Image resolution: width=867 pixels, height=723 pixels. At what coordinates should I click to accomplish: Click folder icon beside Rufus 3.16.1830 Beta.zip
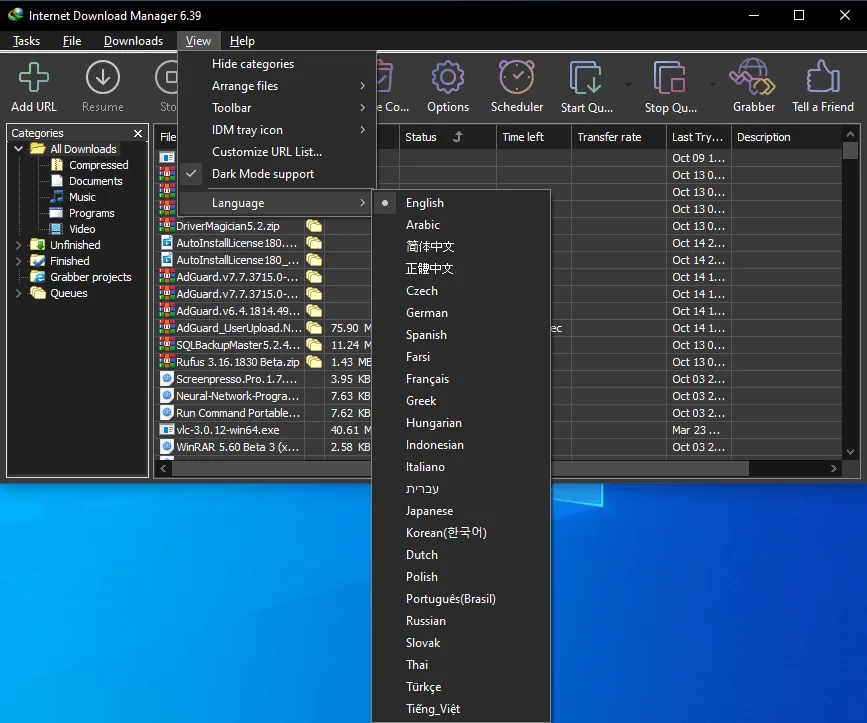coord(314,362)
